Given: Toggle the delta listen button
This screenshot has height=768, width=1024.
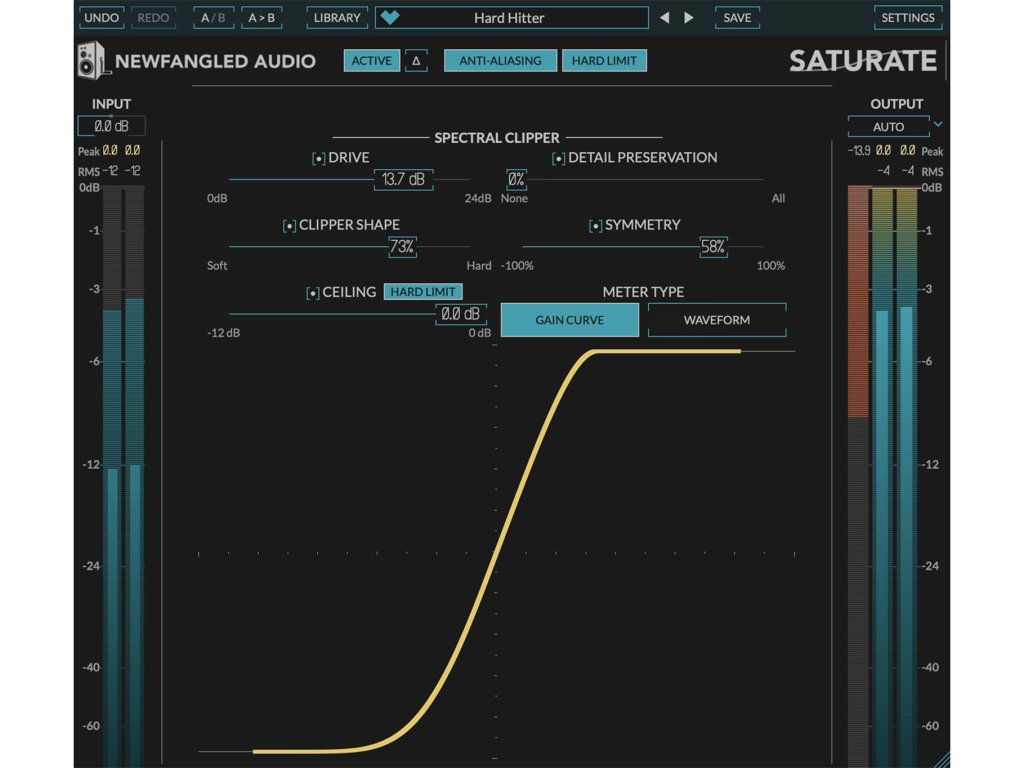Looking at the screenshot, I should 416,61.
